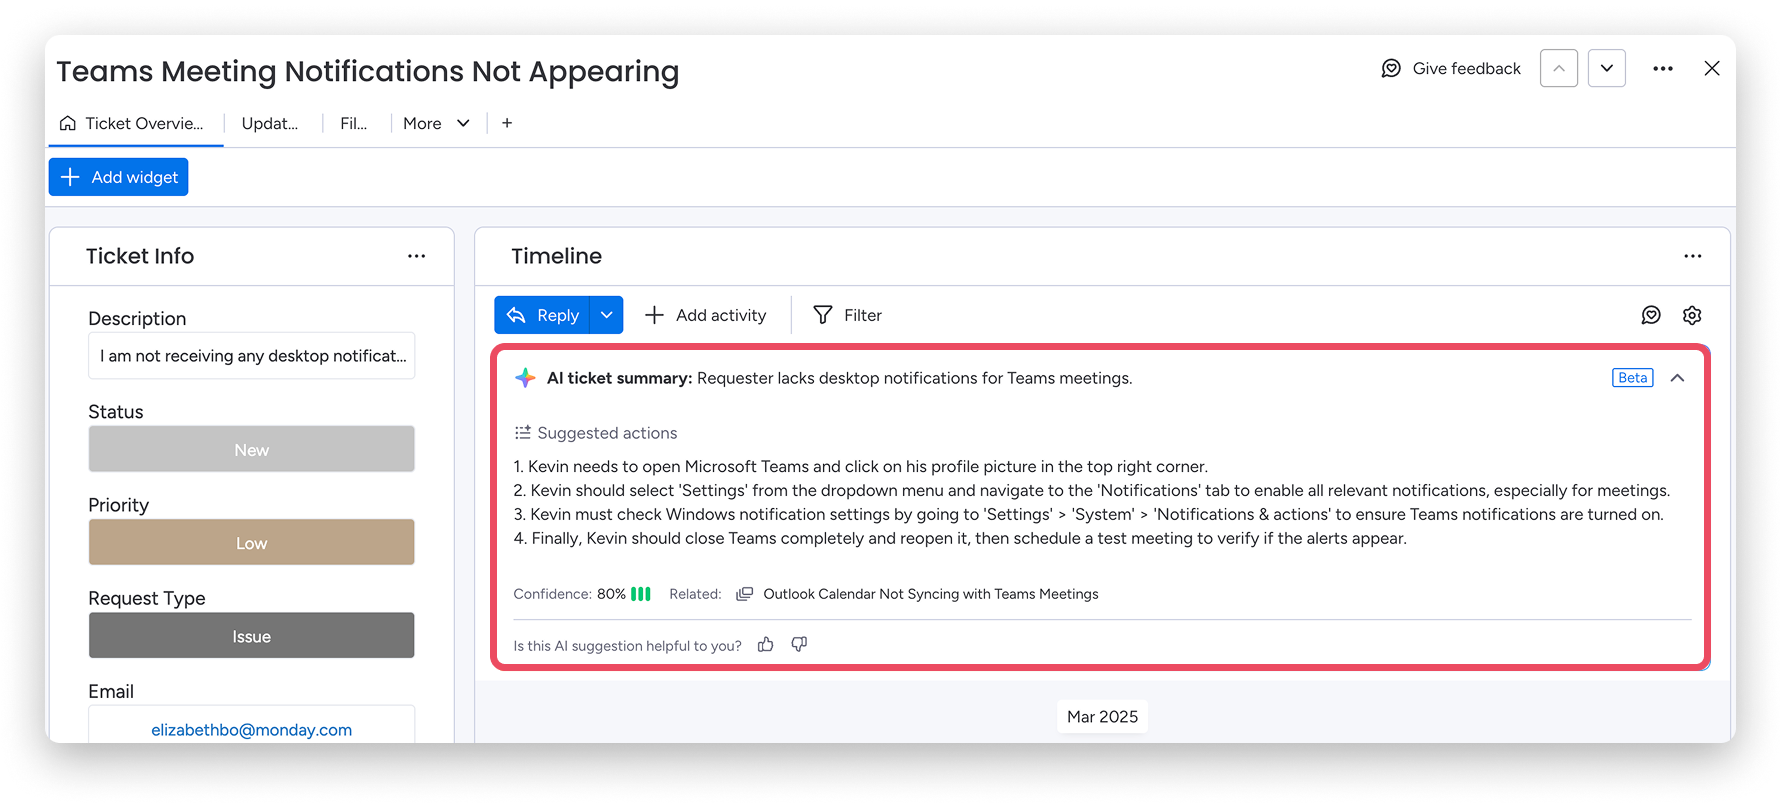The height and width of the screenshot is (808, 1781).
Task: Click suggested action 1 about profile picture
Action: pos(861,467)
